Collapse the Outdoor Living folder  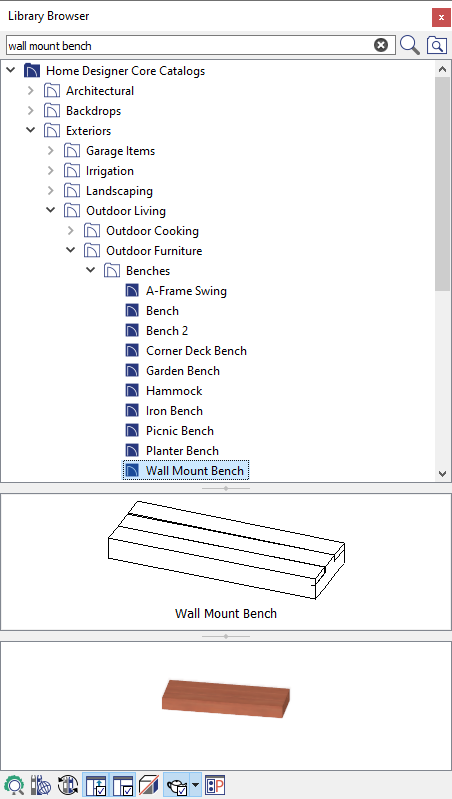(x=50, y=210)
